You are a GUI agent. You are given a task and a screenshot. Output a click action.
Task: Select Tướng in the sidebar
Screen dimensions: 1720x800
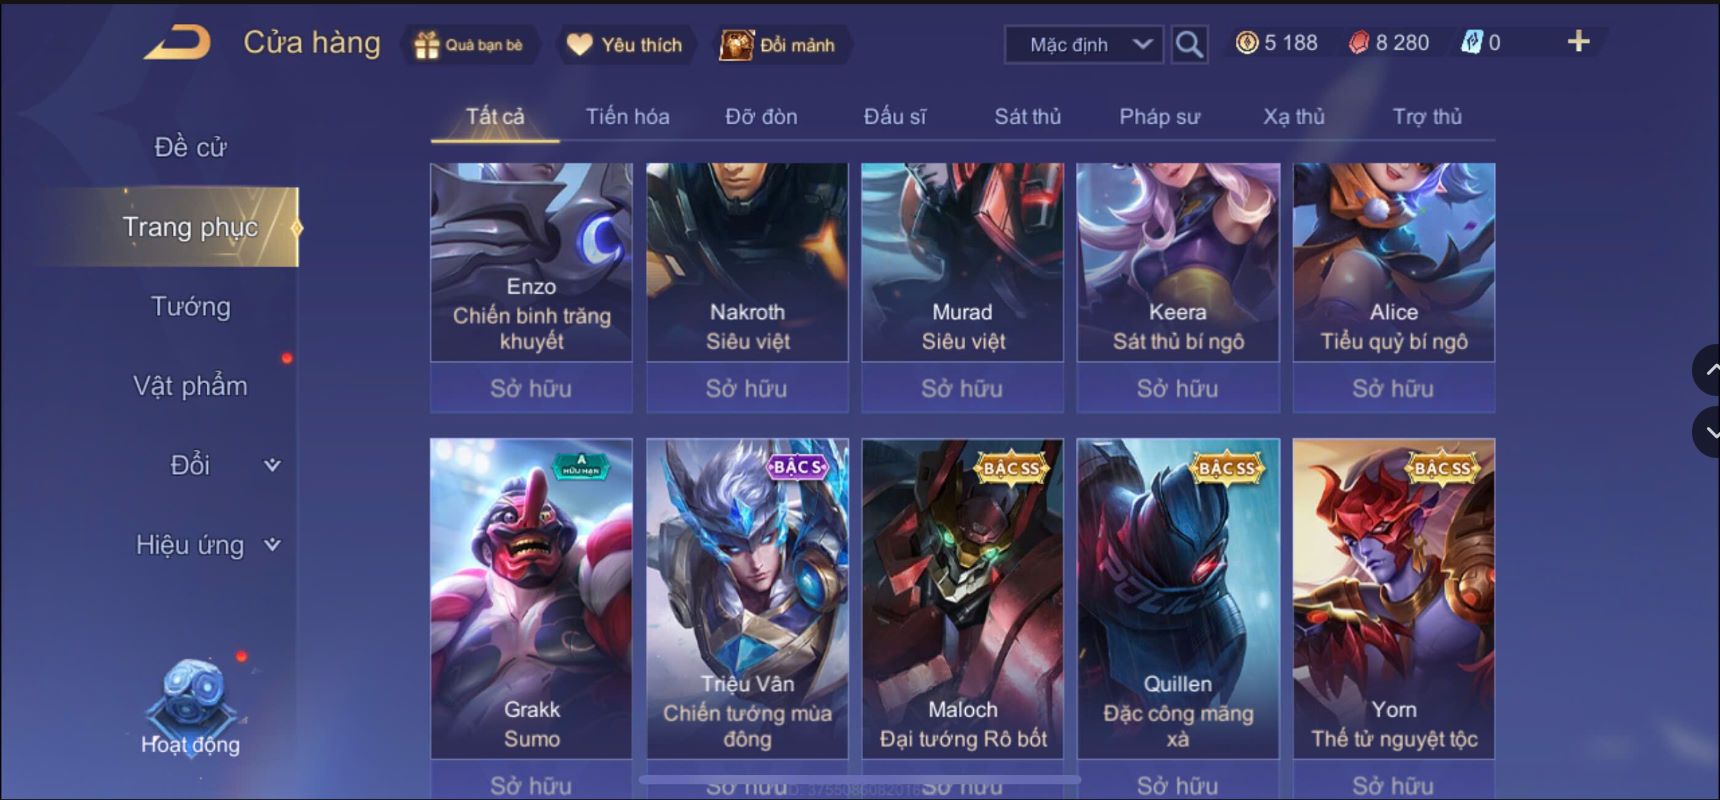pyautogui.click(x=190, y=307)
